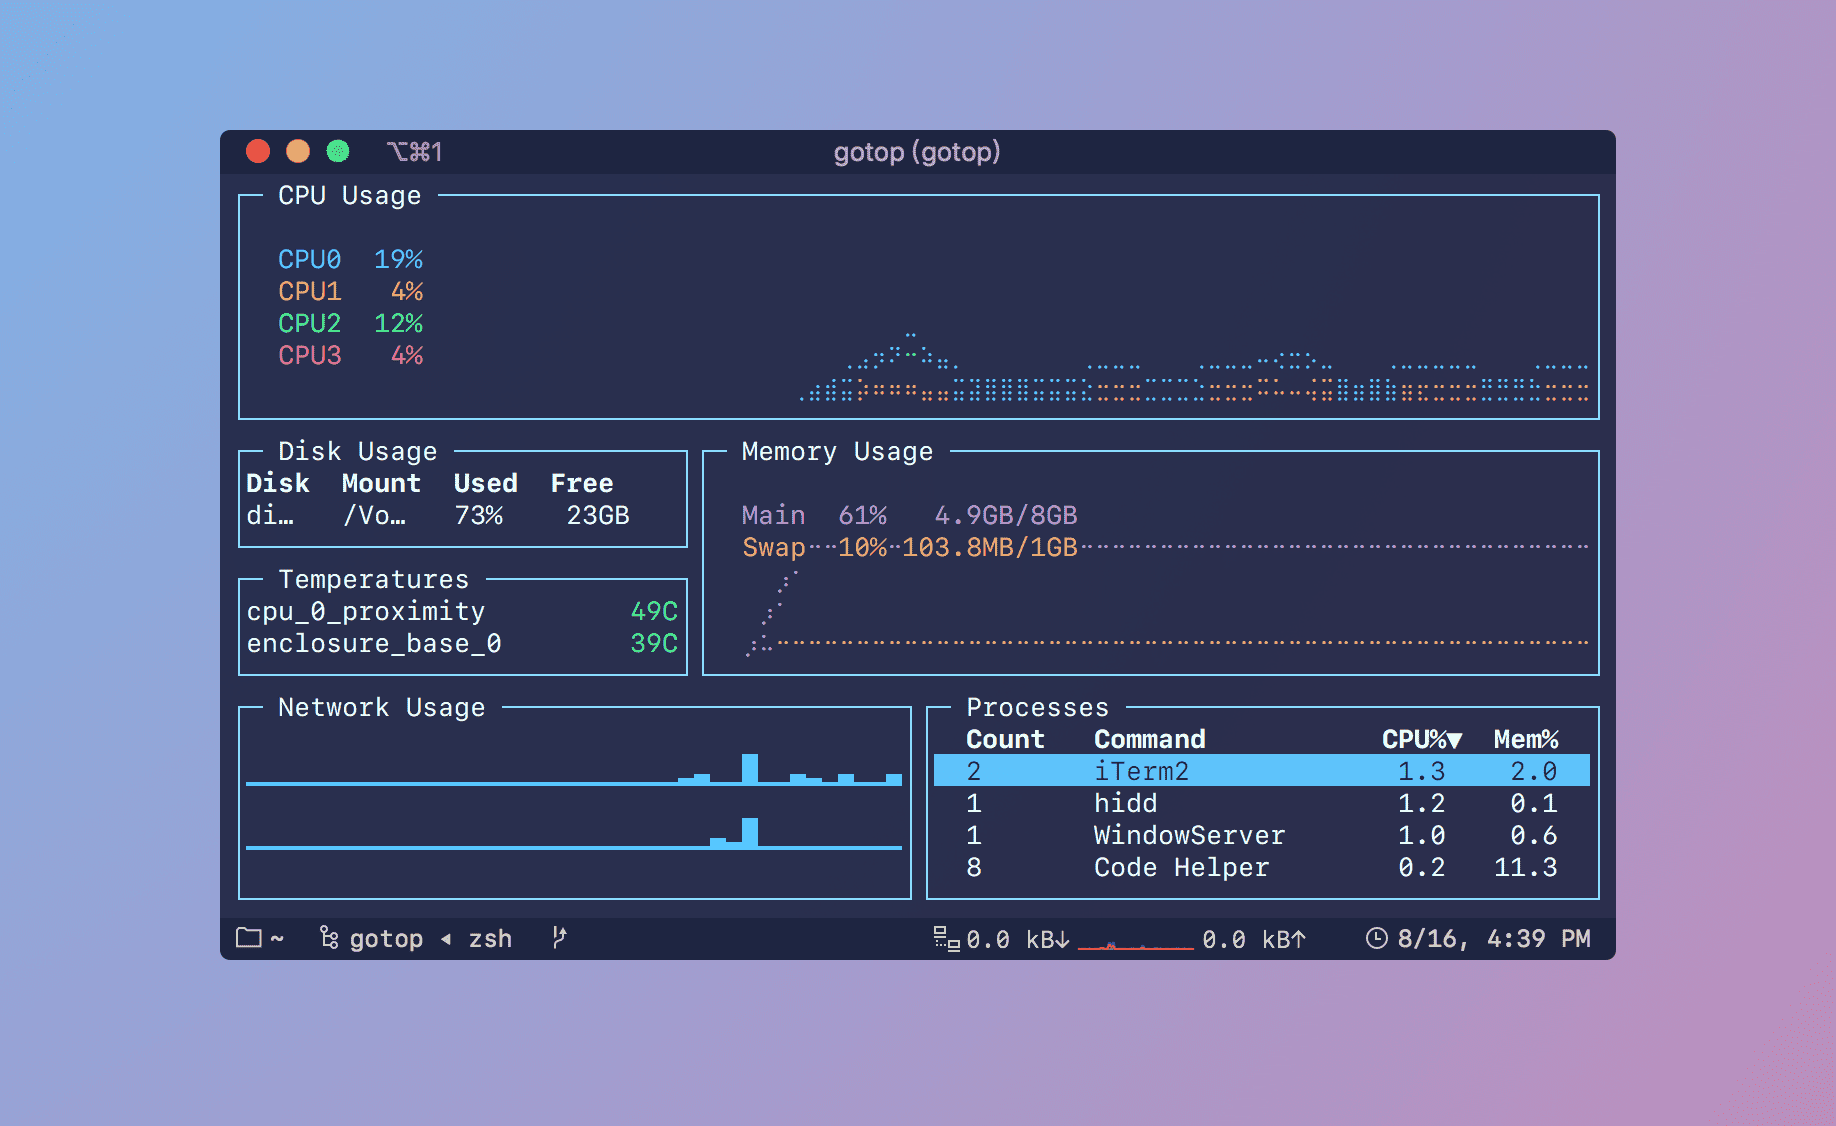Click the folder icon in the status bar
This screenshot has height=1126, width=1836.
click(248, 938)
